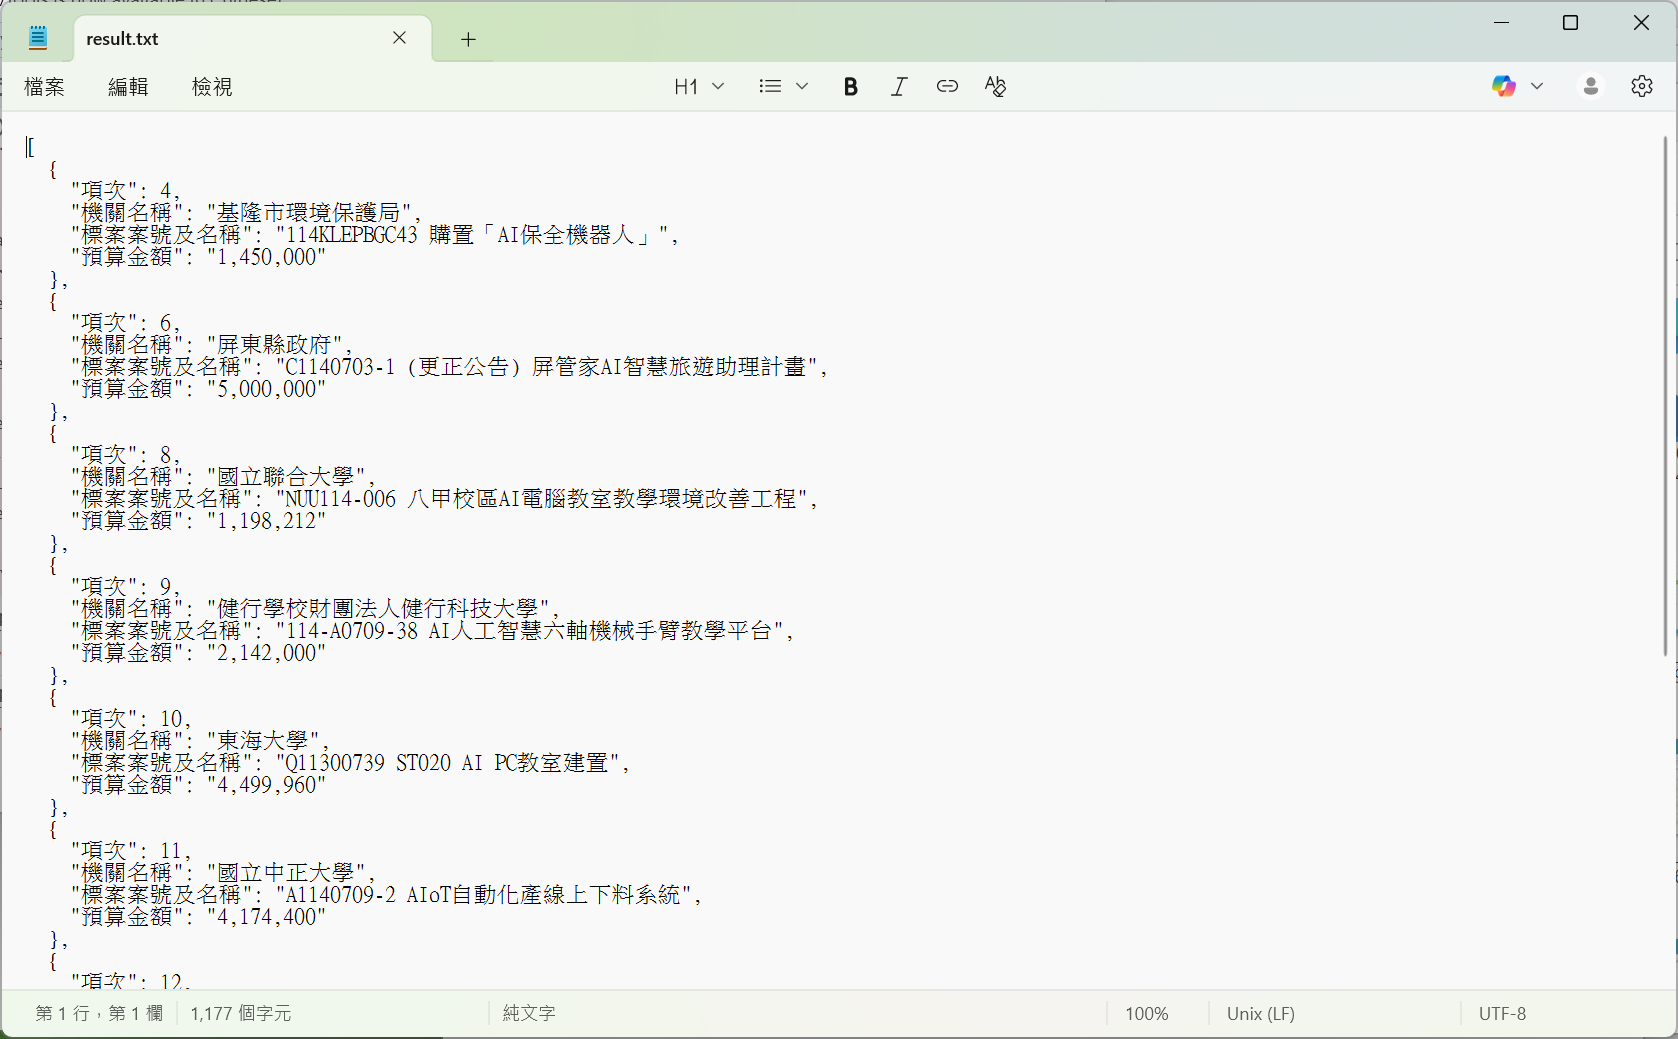Close the result.txt tab

(x=399, y=38)
